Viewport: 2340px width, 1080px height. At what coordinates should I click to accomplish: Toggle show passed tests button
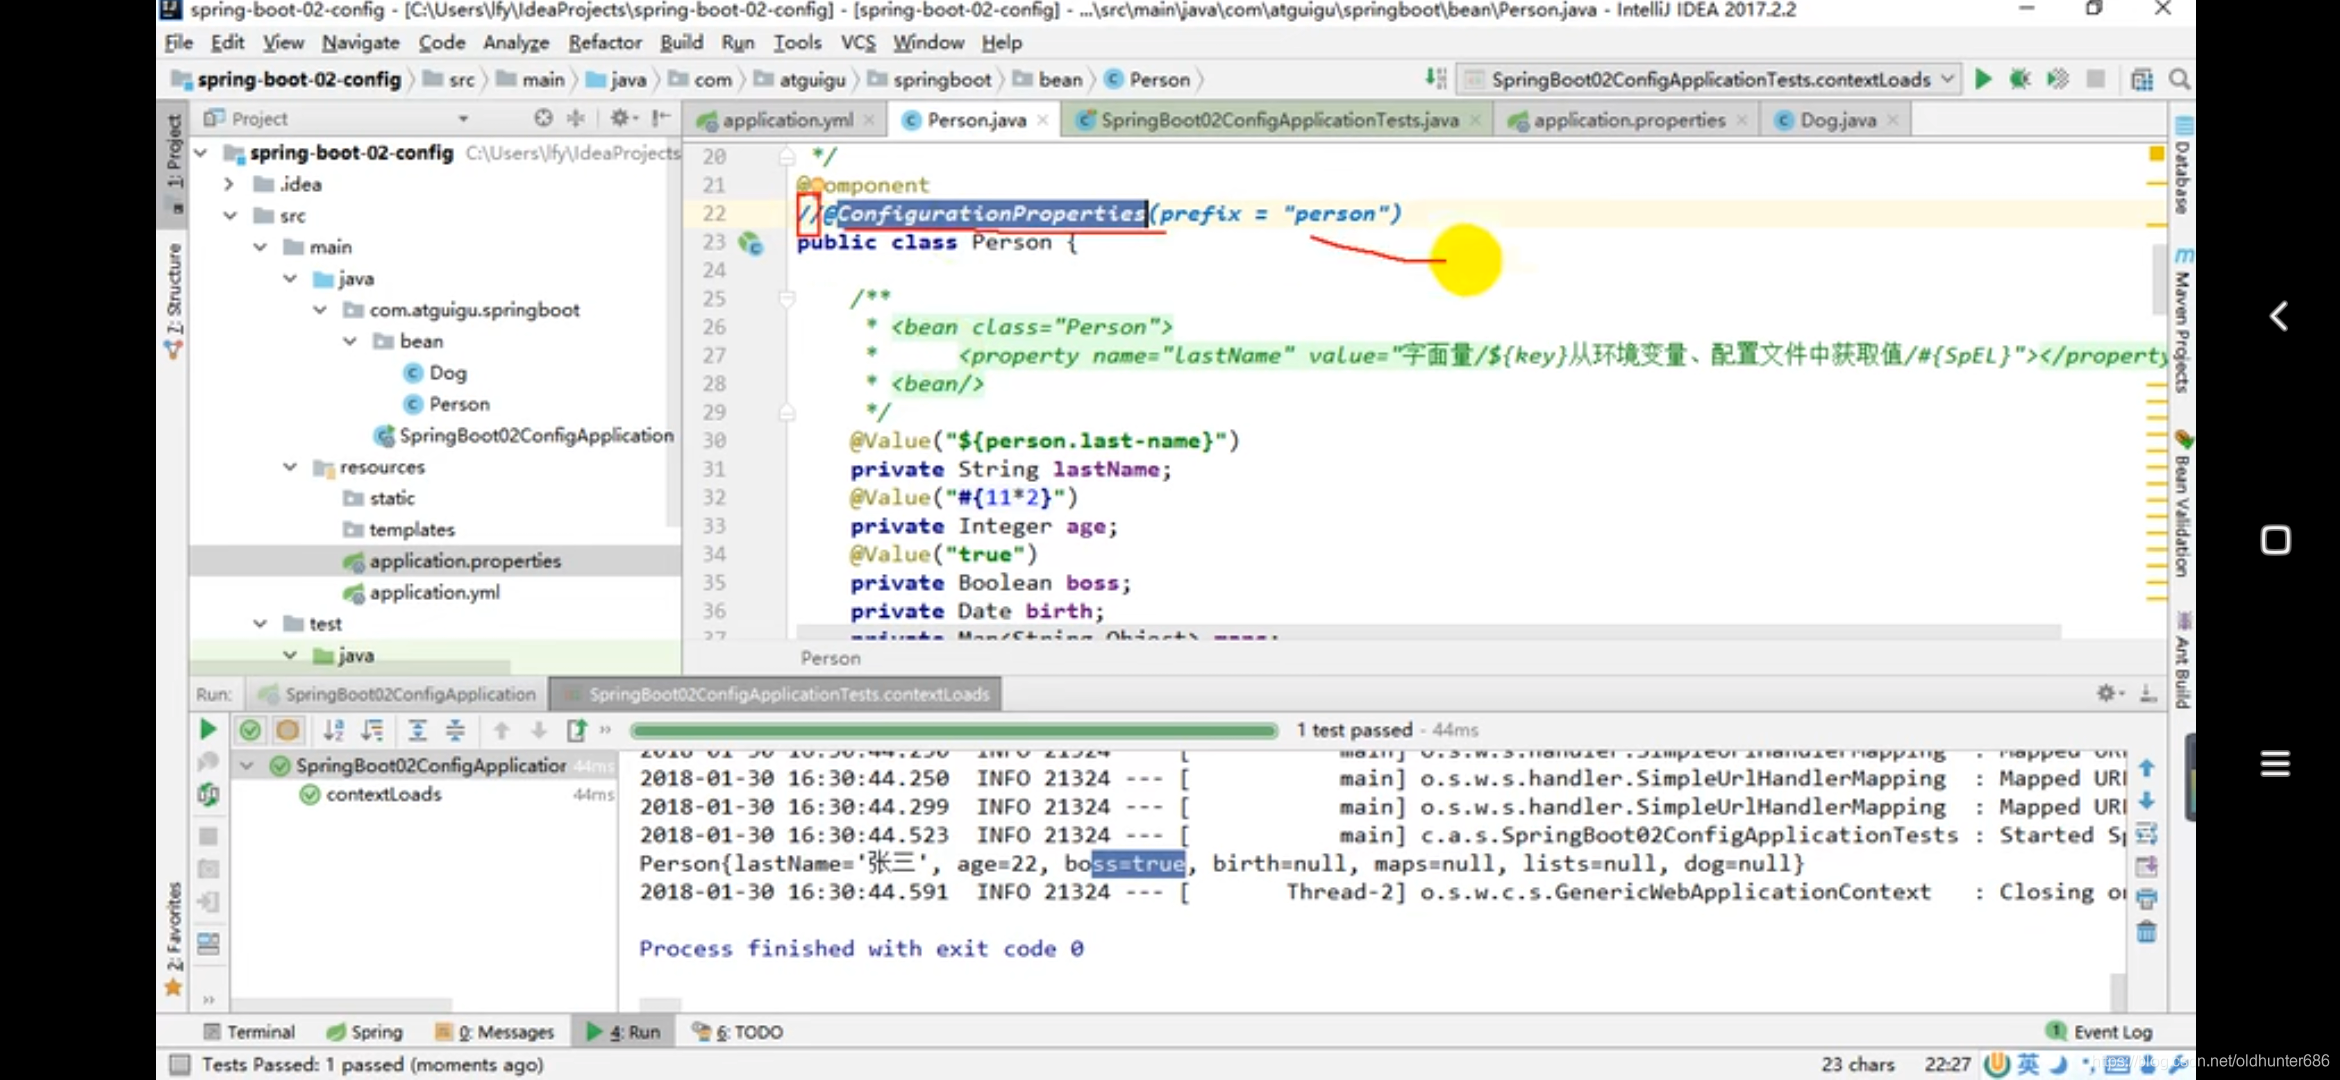point(250,730)
